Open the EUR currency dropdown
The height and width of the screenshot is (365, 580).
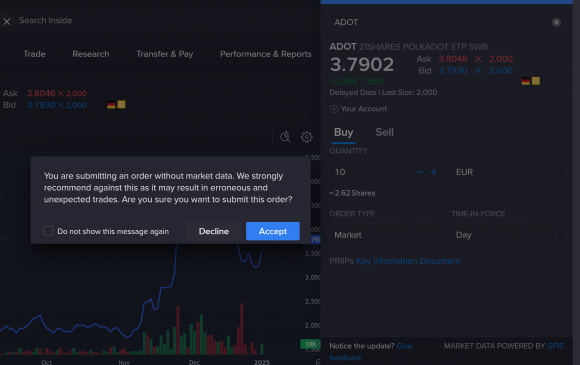507,172
